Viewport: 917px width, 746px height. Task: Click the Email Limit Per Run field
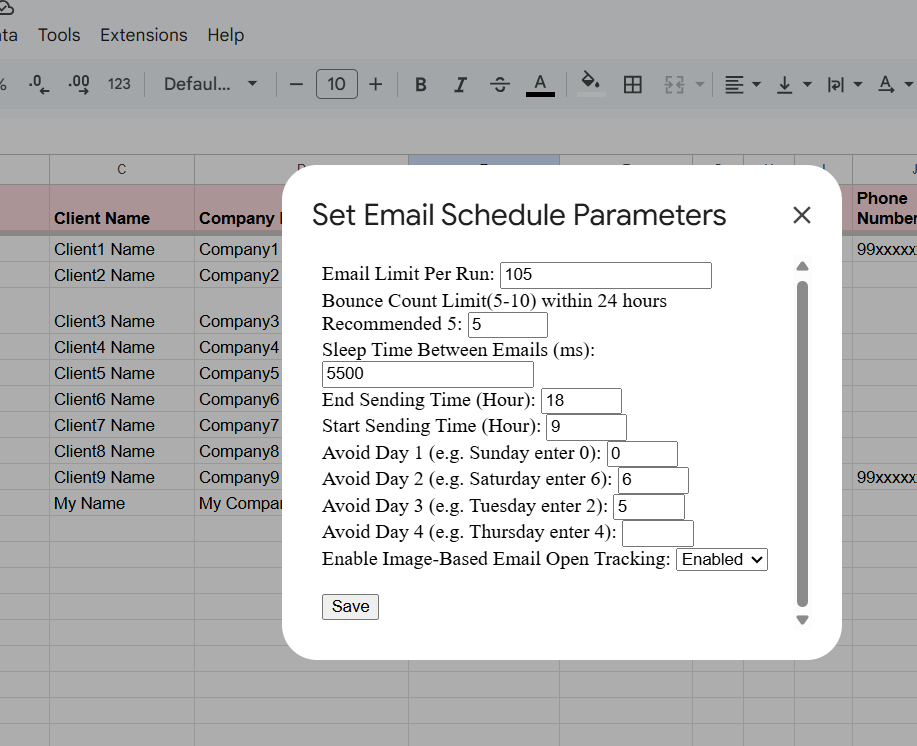[x=606, y=275]
